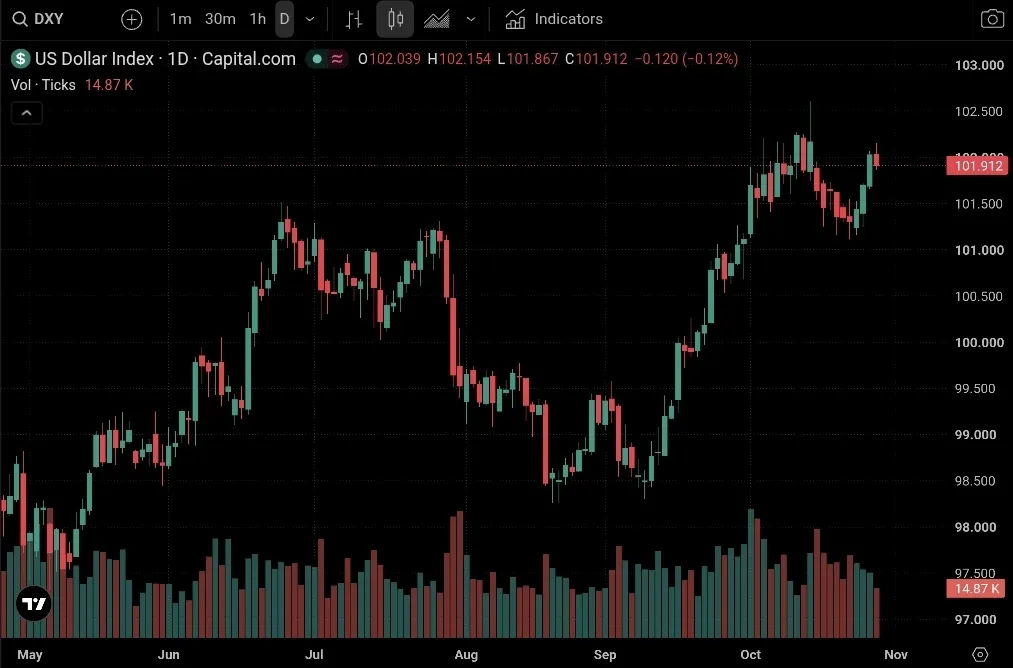Screen dimensions: 1013x668
Task: Open TradingView logo link
Action: 34,603
